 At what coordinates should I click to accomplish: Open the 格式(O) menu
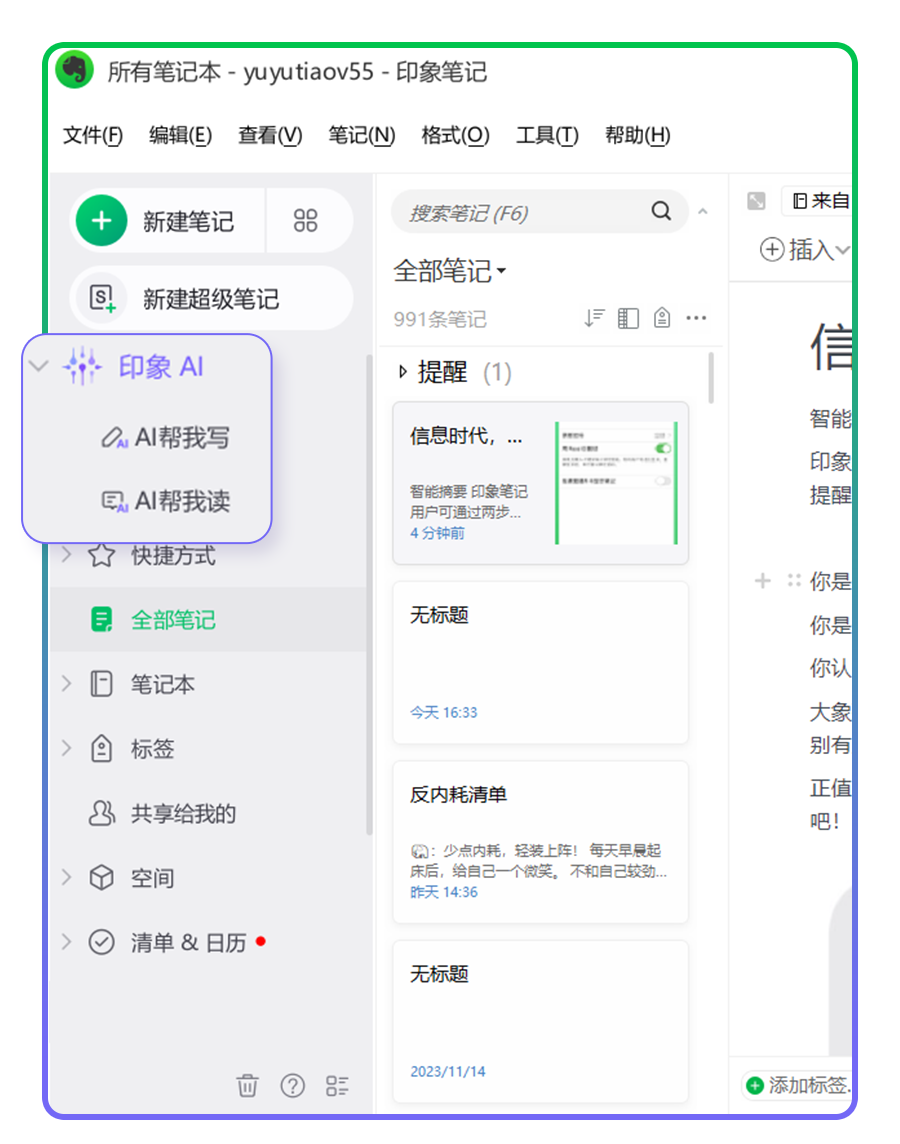pos(455,135)
